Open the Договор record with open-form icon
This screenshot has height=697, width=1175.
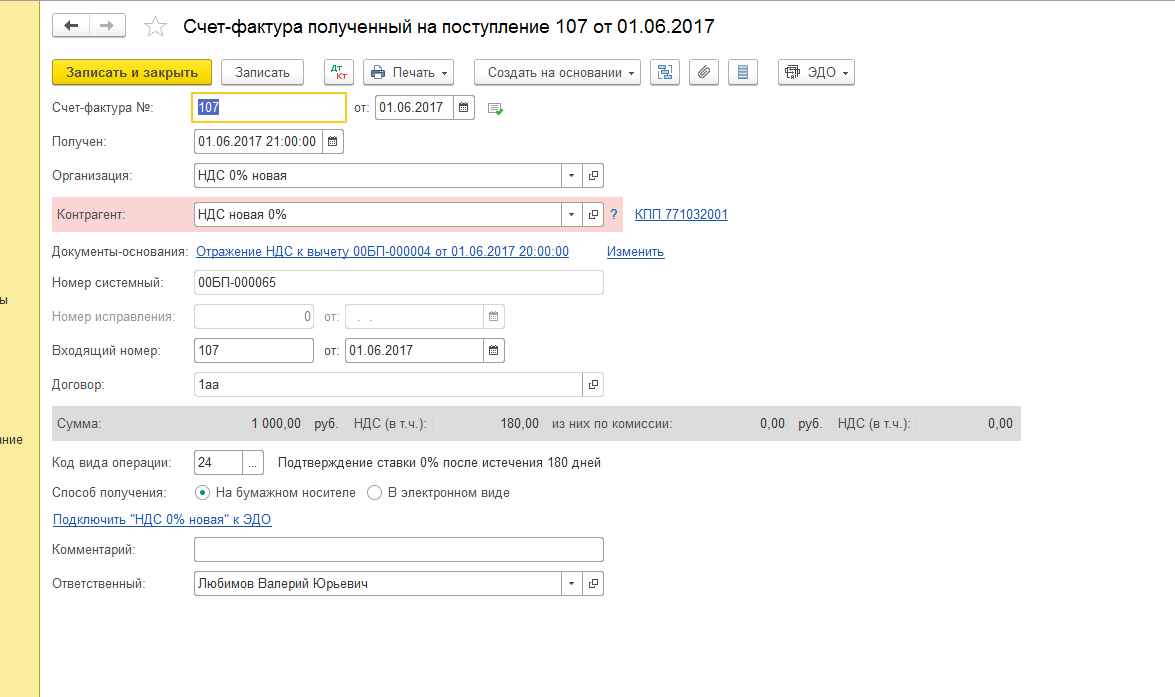pos(593,385)
